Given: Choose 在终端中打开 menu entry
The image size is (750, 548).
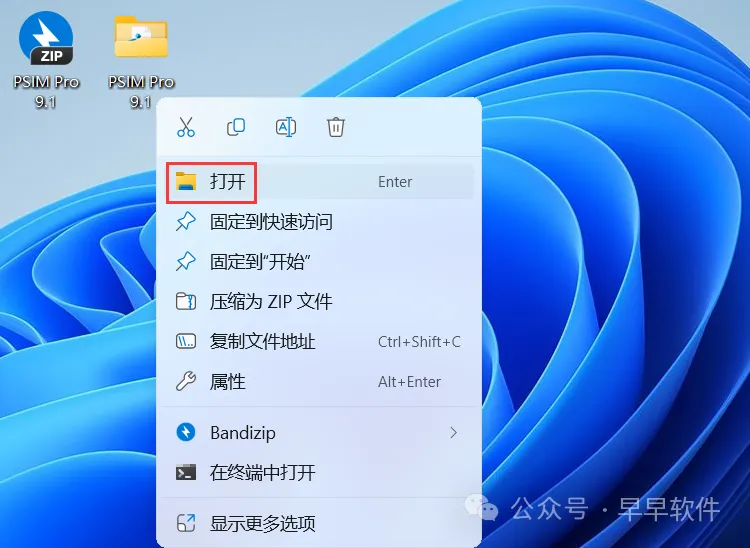Looking at the screenshot, I should point(319,473).
